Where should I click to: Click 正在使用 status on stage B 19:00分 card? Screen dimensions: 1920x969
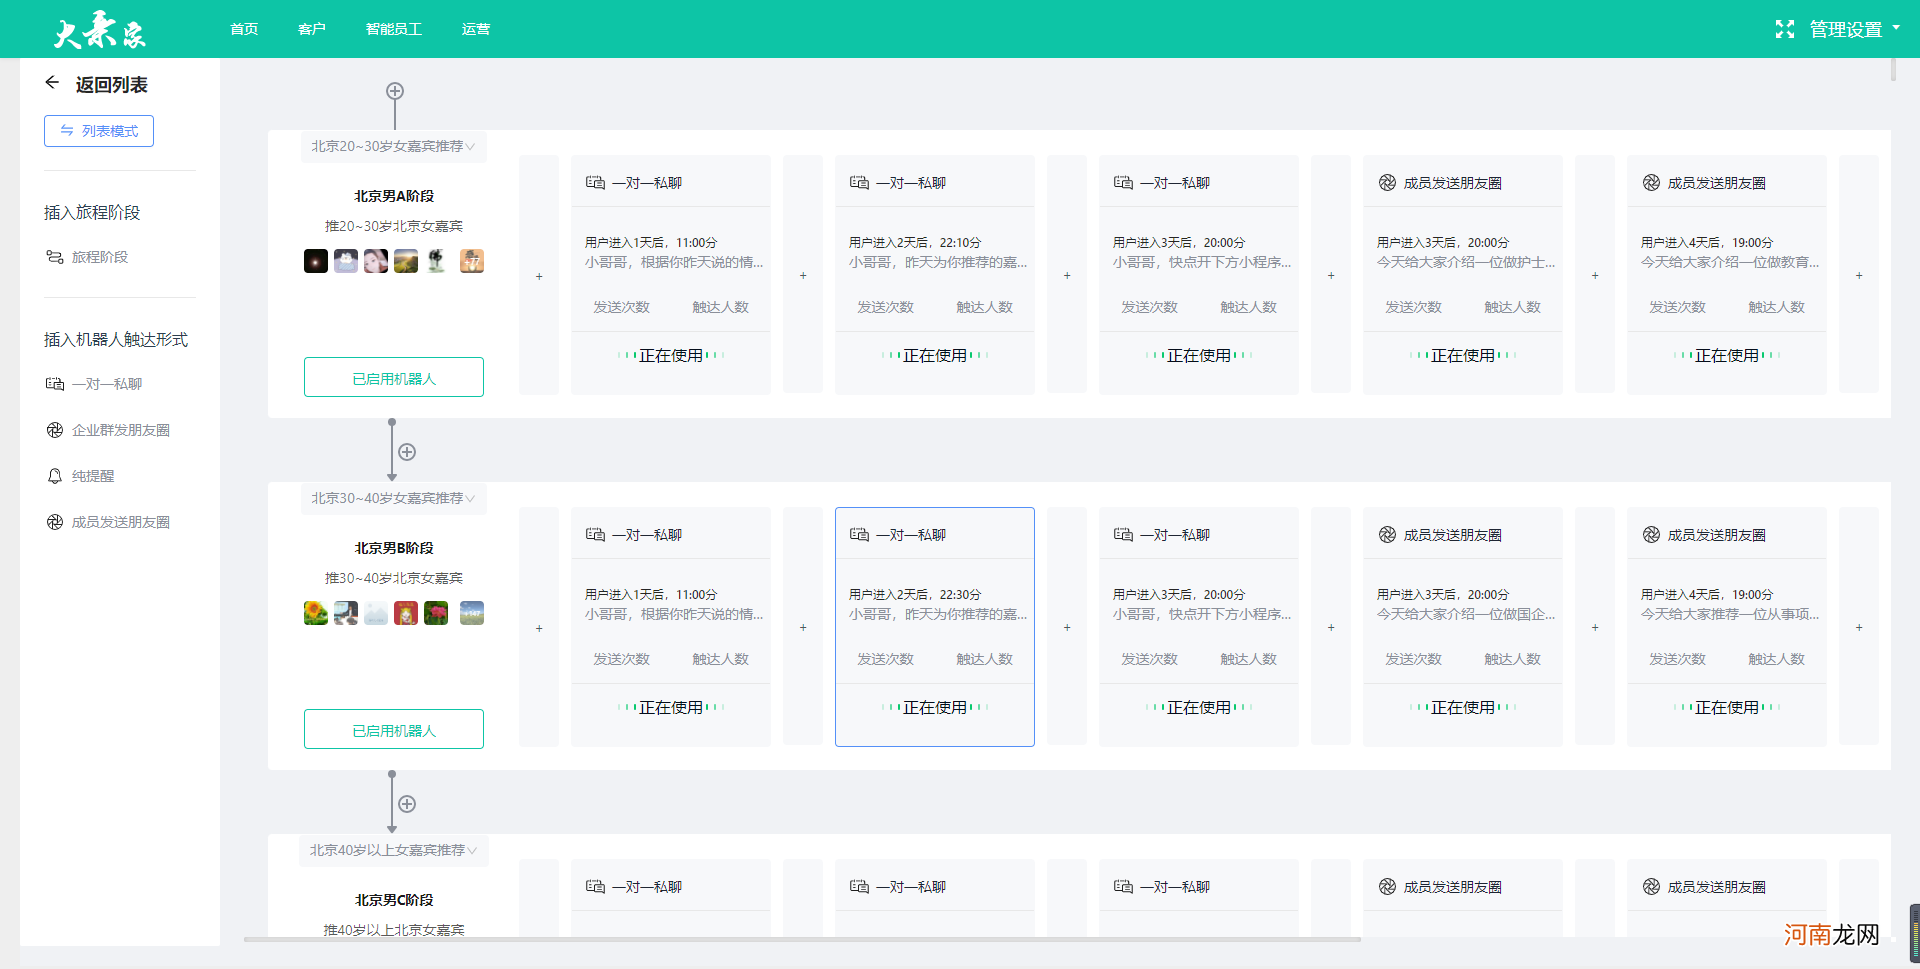point(1727,707)
